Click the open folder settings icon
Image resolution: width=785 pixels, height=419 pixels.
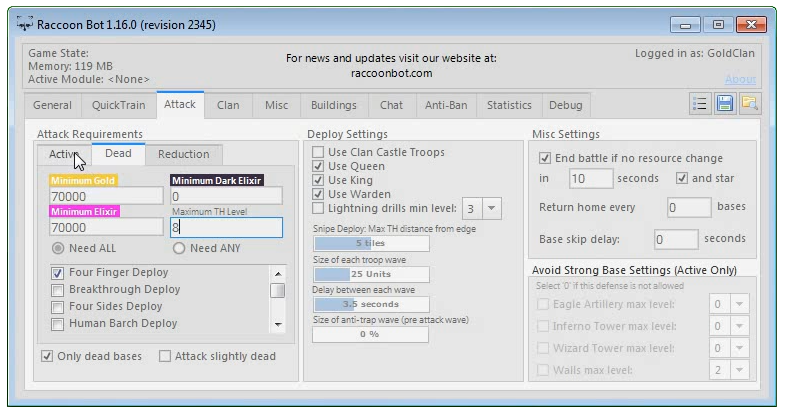click(749, 104)
